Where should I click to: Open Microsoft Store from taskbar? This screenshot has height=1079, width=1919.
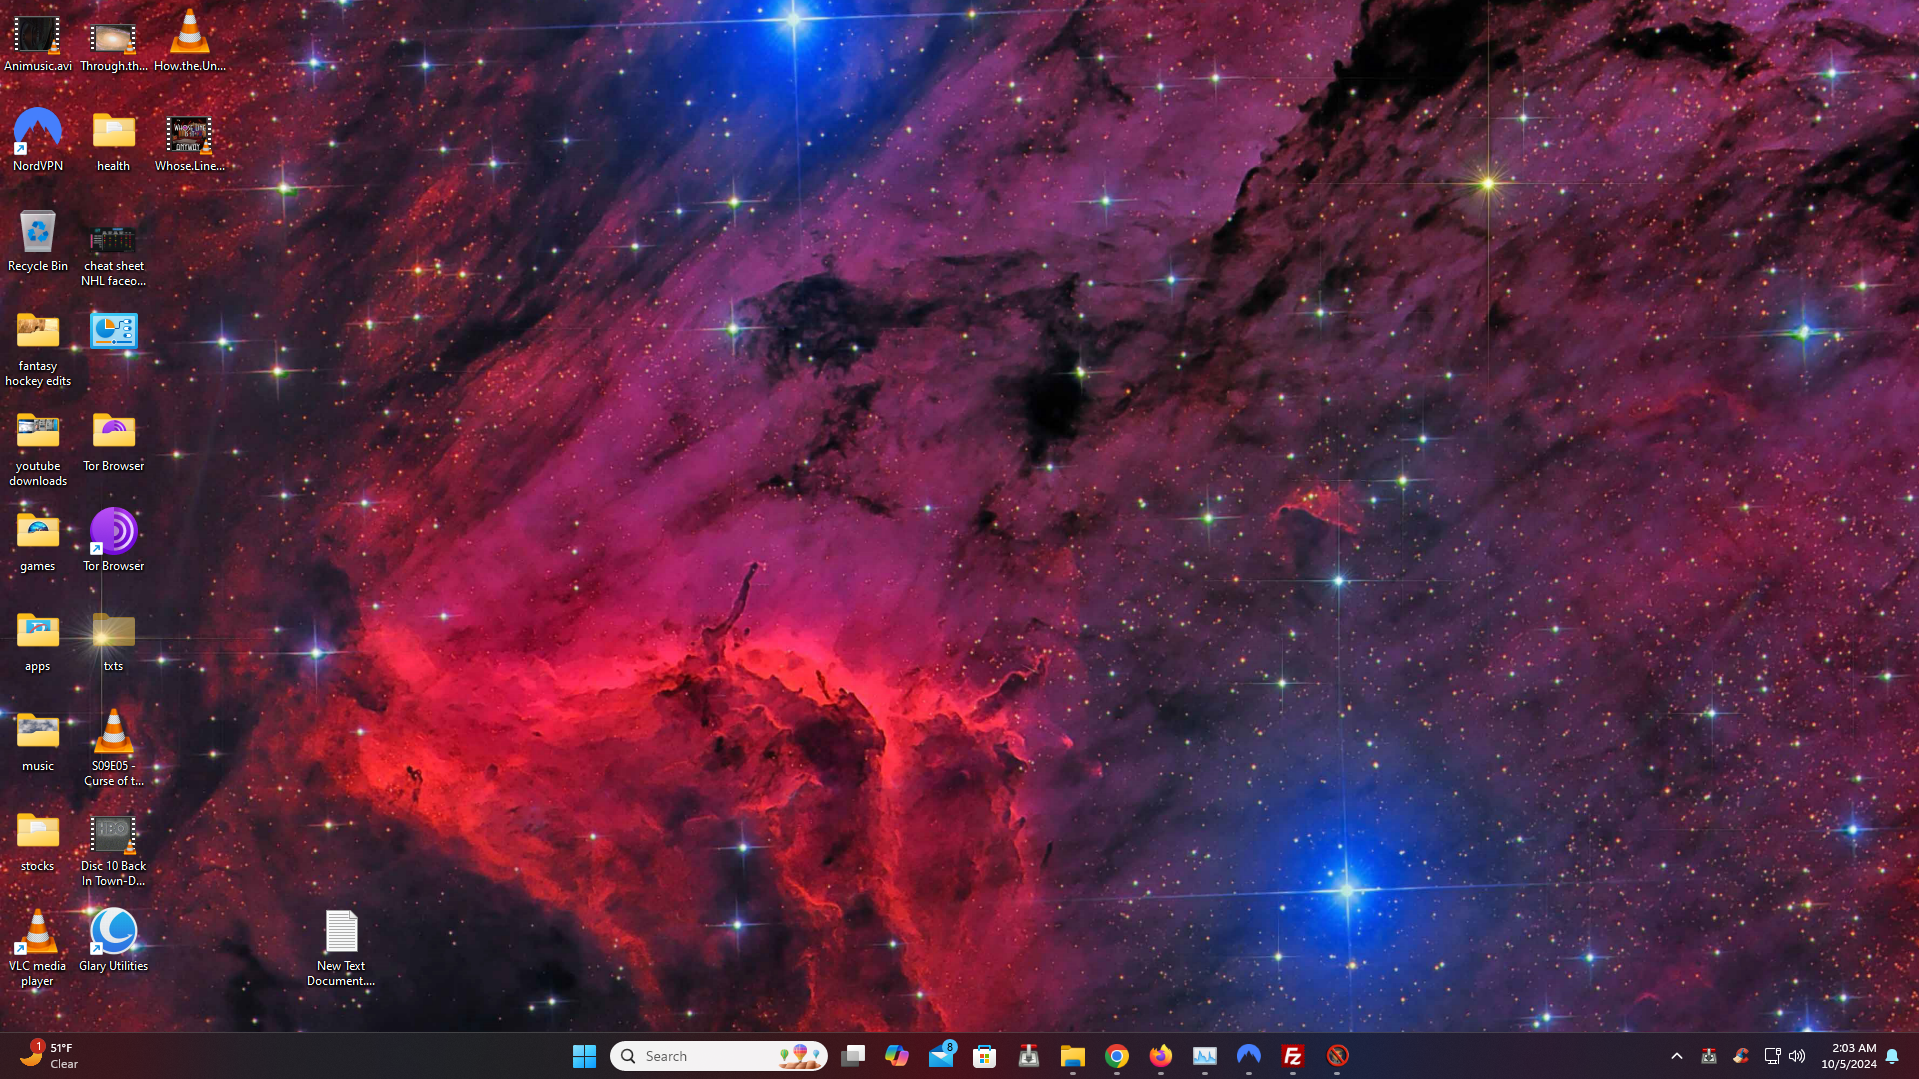pos(984,1056)
